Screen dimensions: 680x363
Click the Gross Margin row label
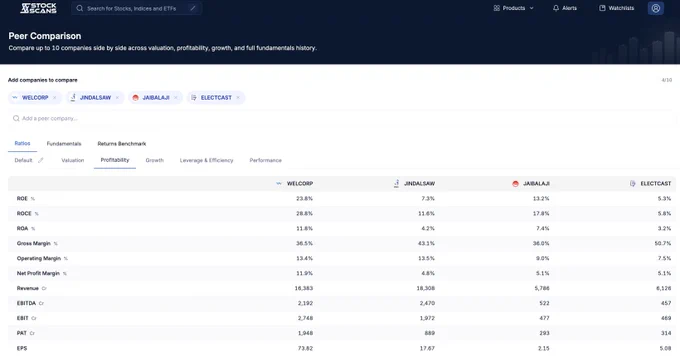(34, 243)
